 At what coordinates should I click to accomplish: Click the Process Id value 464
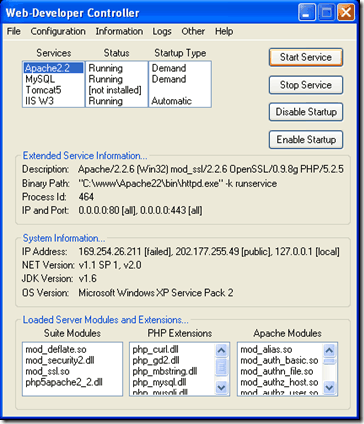[86, 197]
